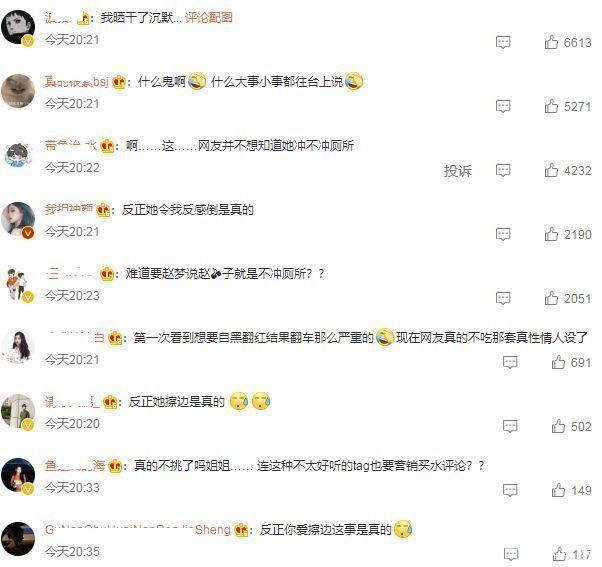Reply to the comment with 5271 likes

503,106
